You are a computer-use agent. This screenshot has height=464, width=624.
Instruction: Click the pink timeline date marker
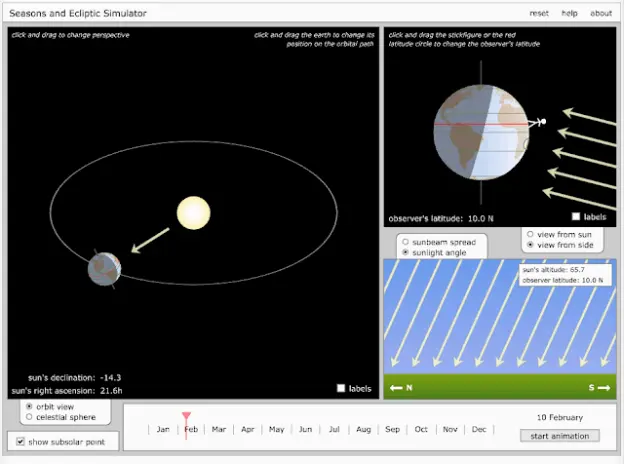[186, 418]
